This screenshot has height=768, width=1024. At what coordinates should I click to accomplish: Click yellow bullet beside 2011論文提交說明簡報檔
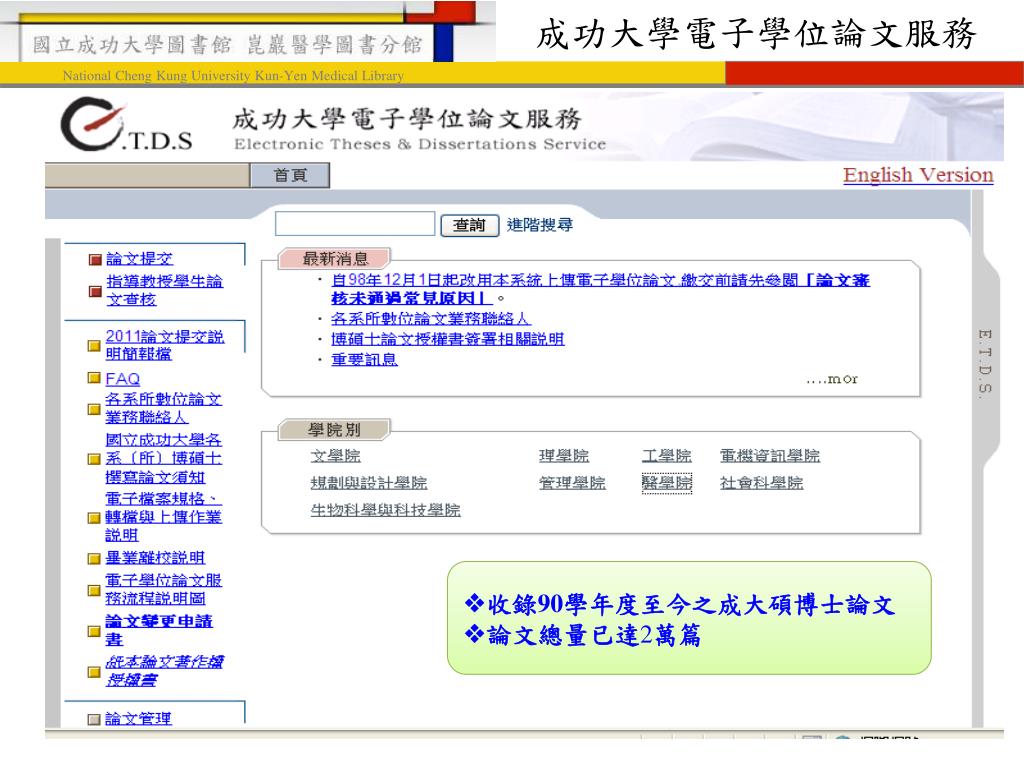coord(94,345)
